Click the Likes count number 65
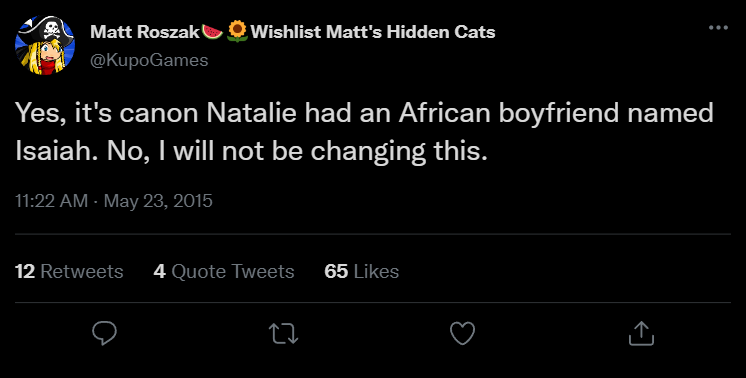Image resolution: width=746 pixels, height=378 pixels. (x=336, y=271)
